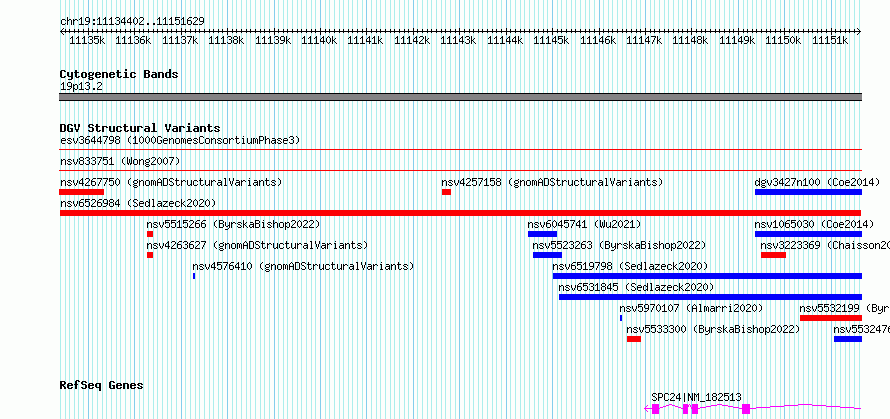Image resolution: width=890 pixels, height=419 pixels.
Task: Select the tiny blue mark under nsv5970107
Action: 621,318
